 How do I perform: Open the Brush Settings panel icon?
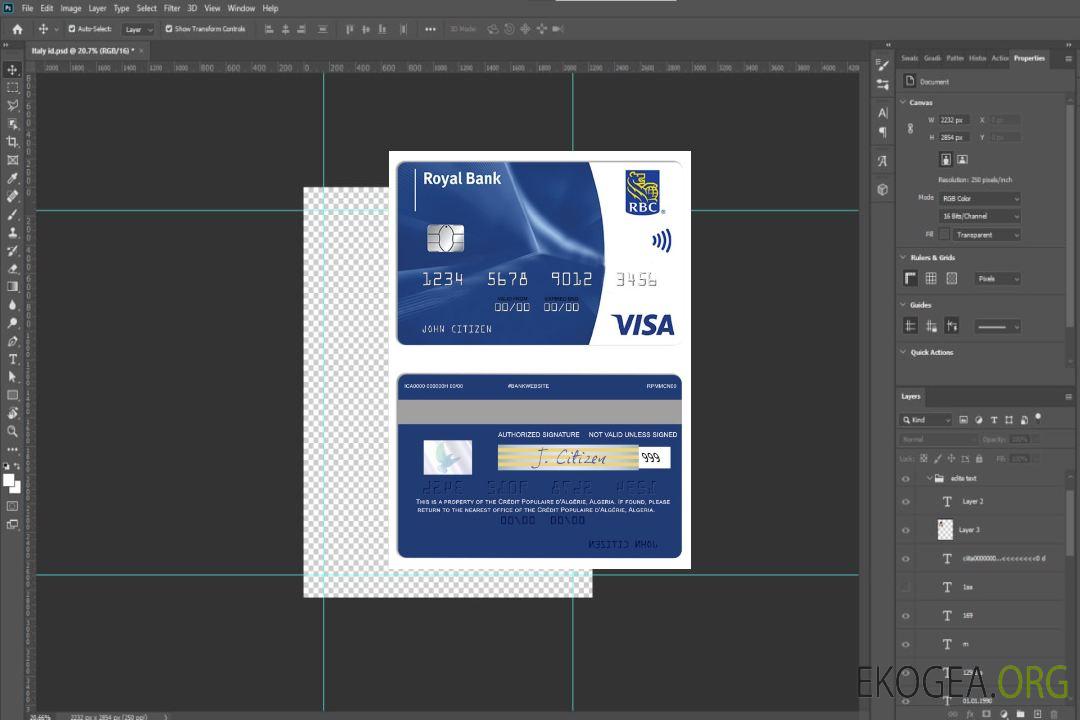pos(882,65)
